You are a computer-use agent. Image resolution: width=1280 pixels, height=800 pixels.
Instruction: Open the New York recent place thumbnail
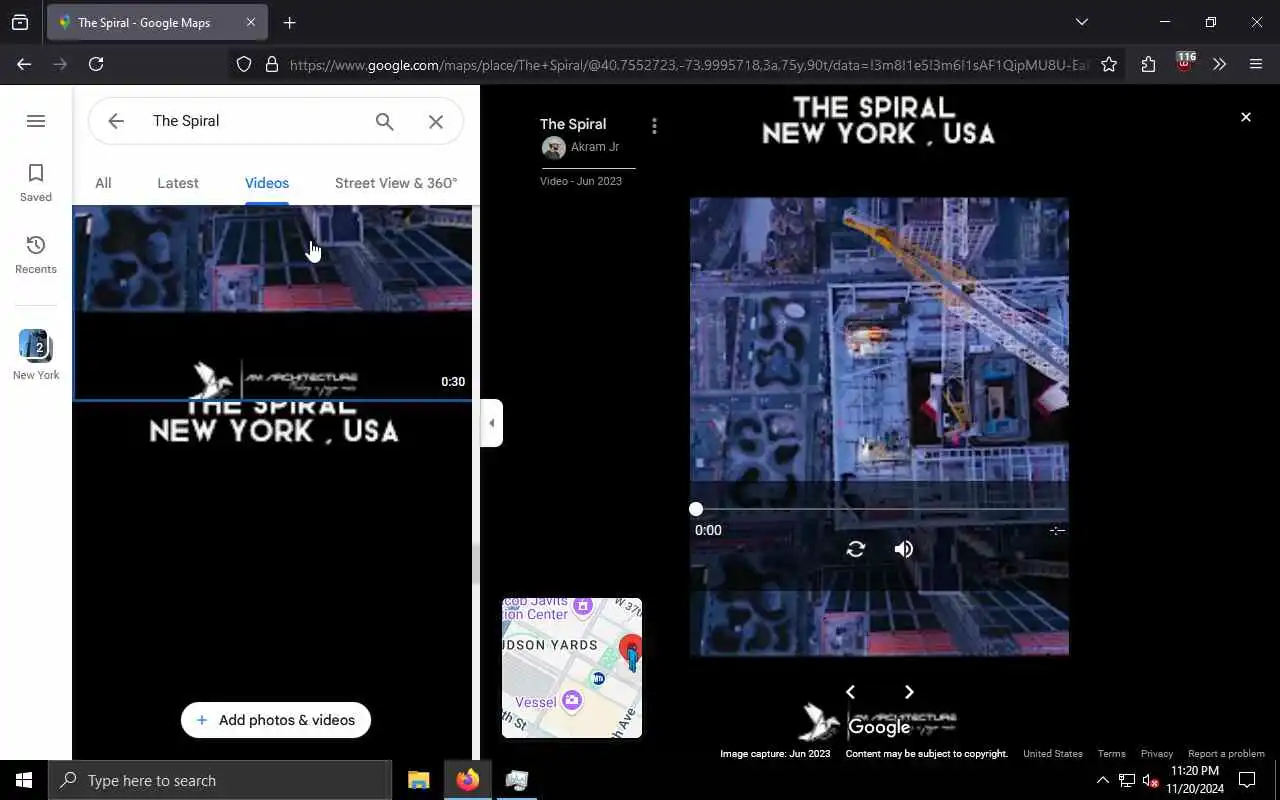point(36,355)
